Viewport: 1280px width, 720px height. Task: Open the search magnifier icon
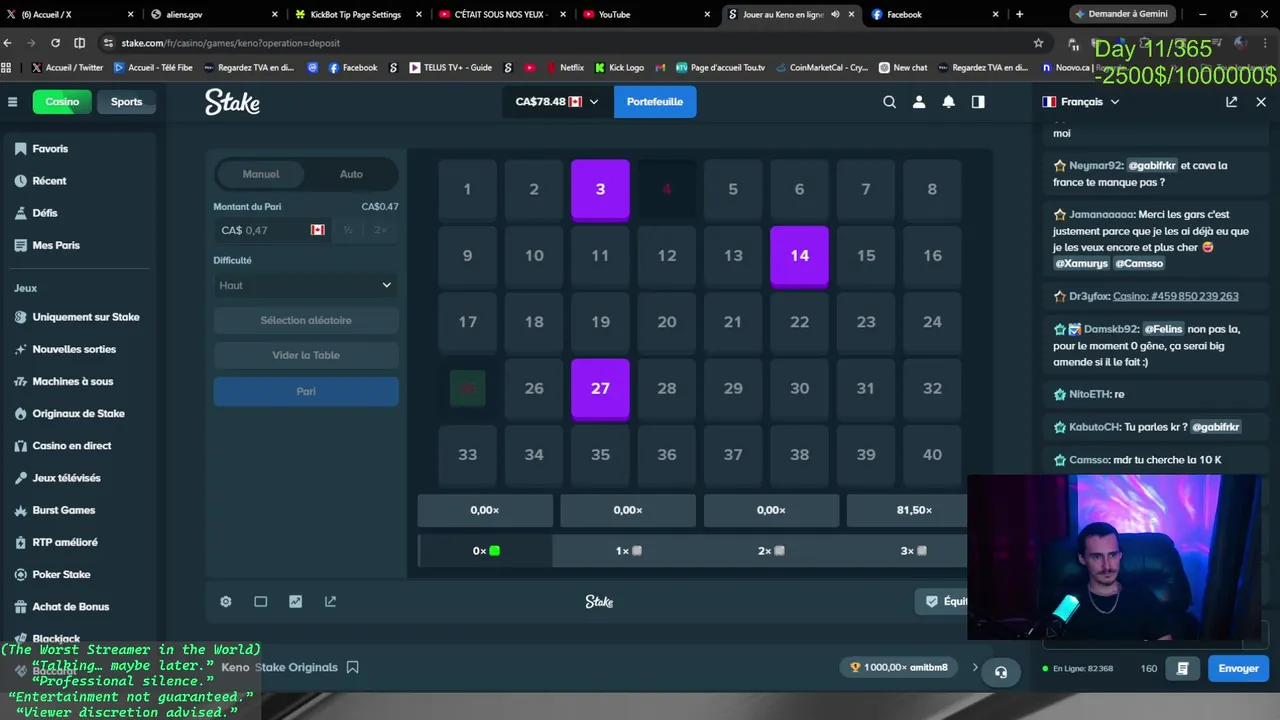point(889,102)
